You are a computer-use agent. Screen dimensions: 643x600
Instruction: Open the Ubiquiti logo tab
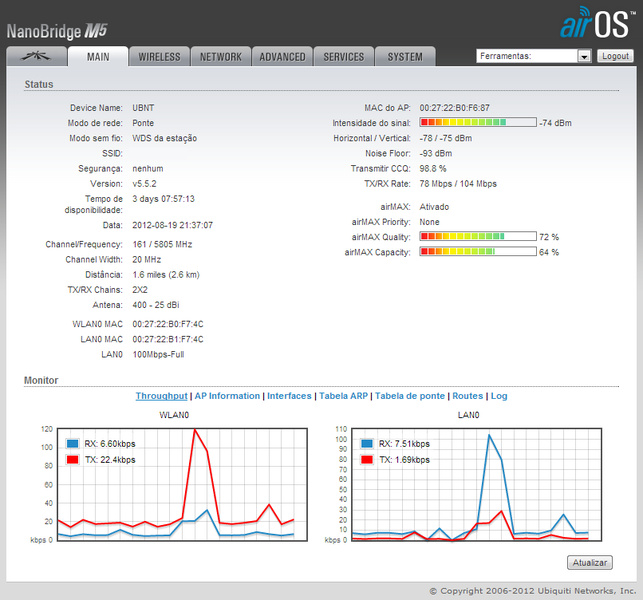36,56
